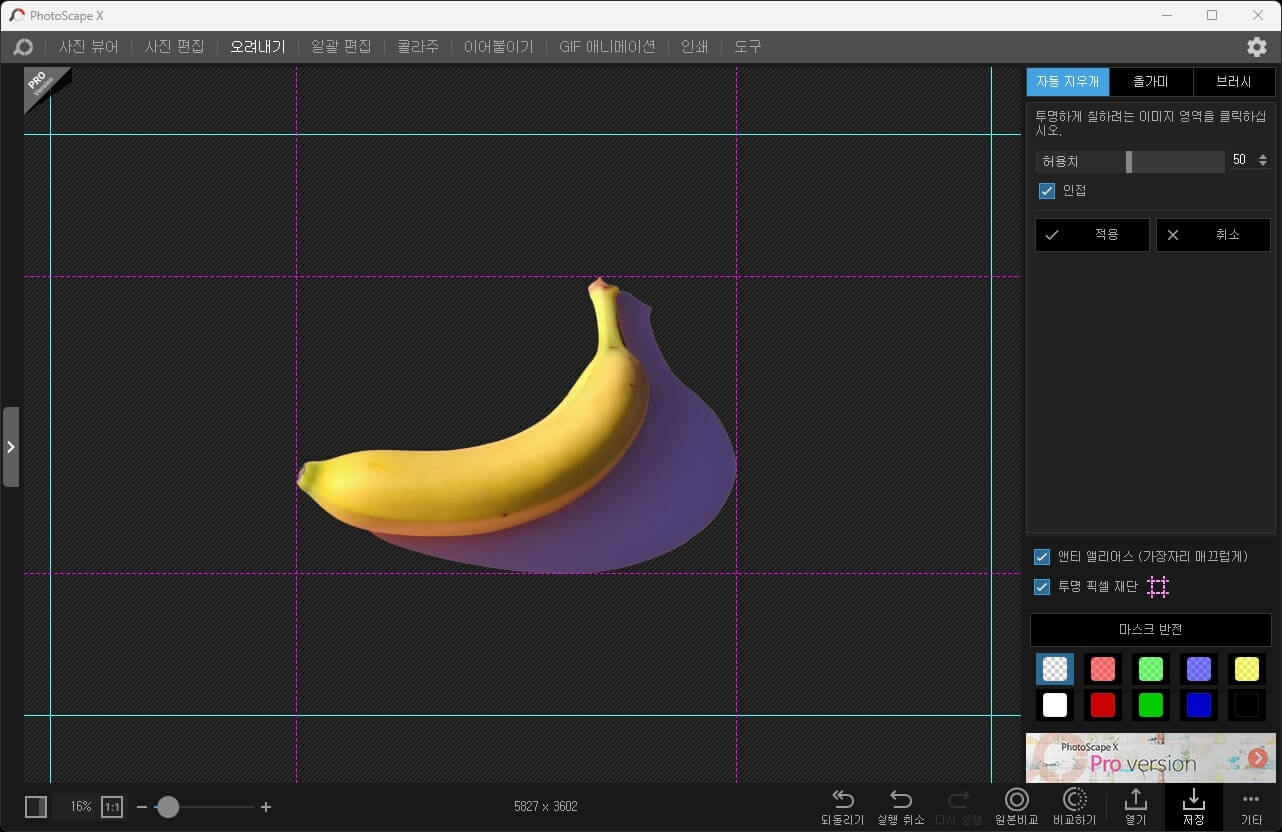The width and height of the screenshot is (1282, 832).
Task: Click the Pro version advertisement banner
Action: click(x=1151, y=758)
